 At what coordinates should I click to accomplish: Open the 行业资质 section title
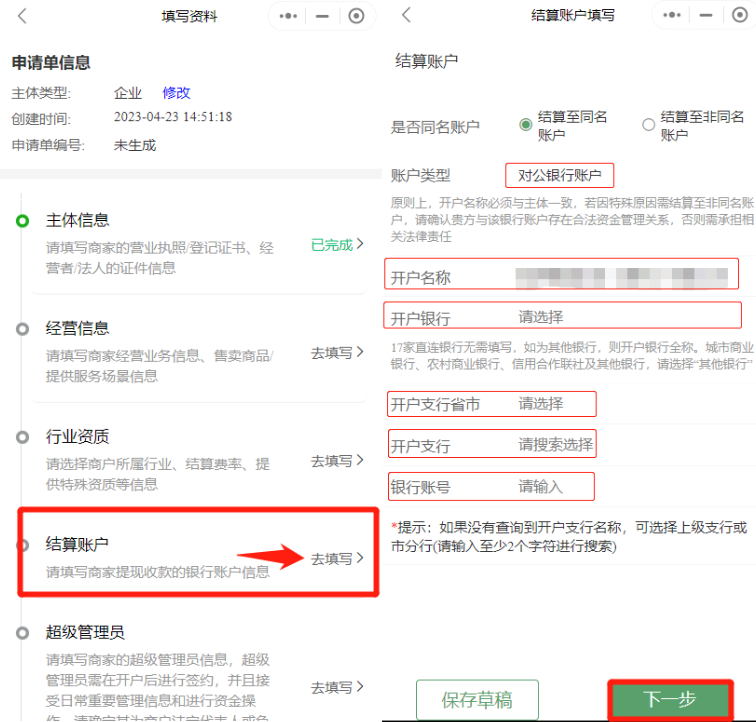pos(77,436)
